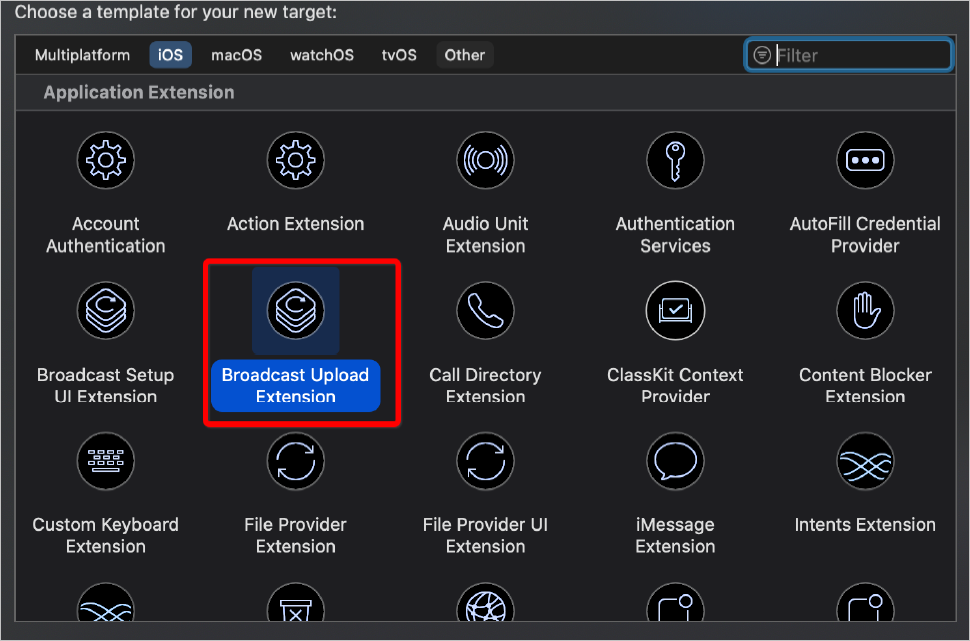Select the Audio Unit Extension icon

click(485, 160)
